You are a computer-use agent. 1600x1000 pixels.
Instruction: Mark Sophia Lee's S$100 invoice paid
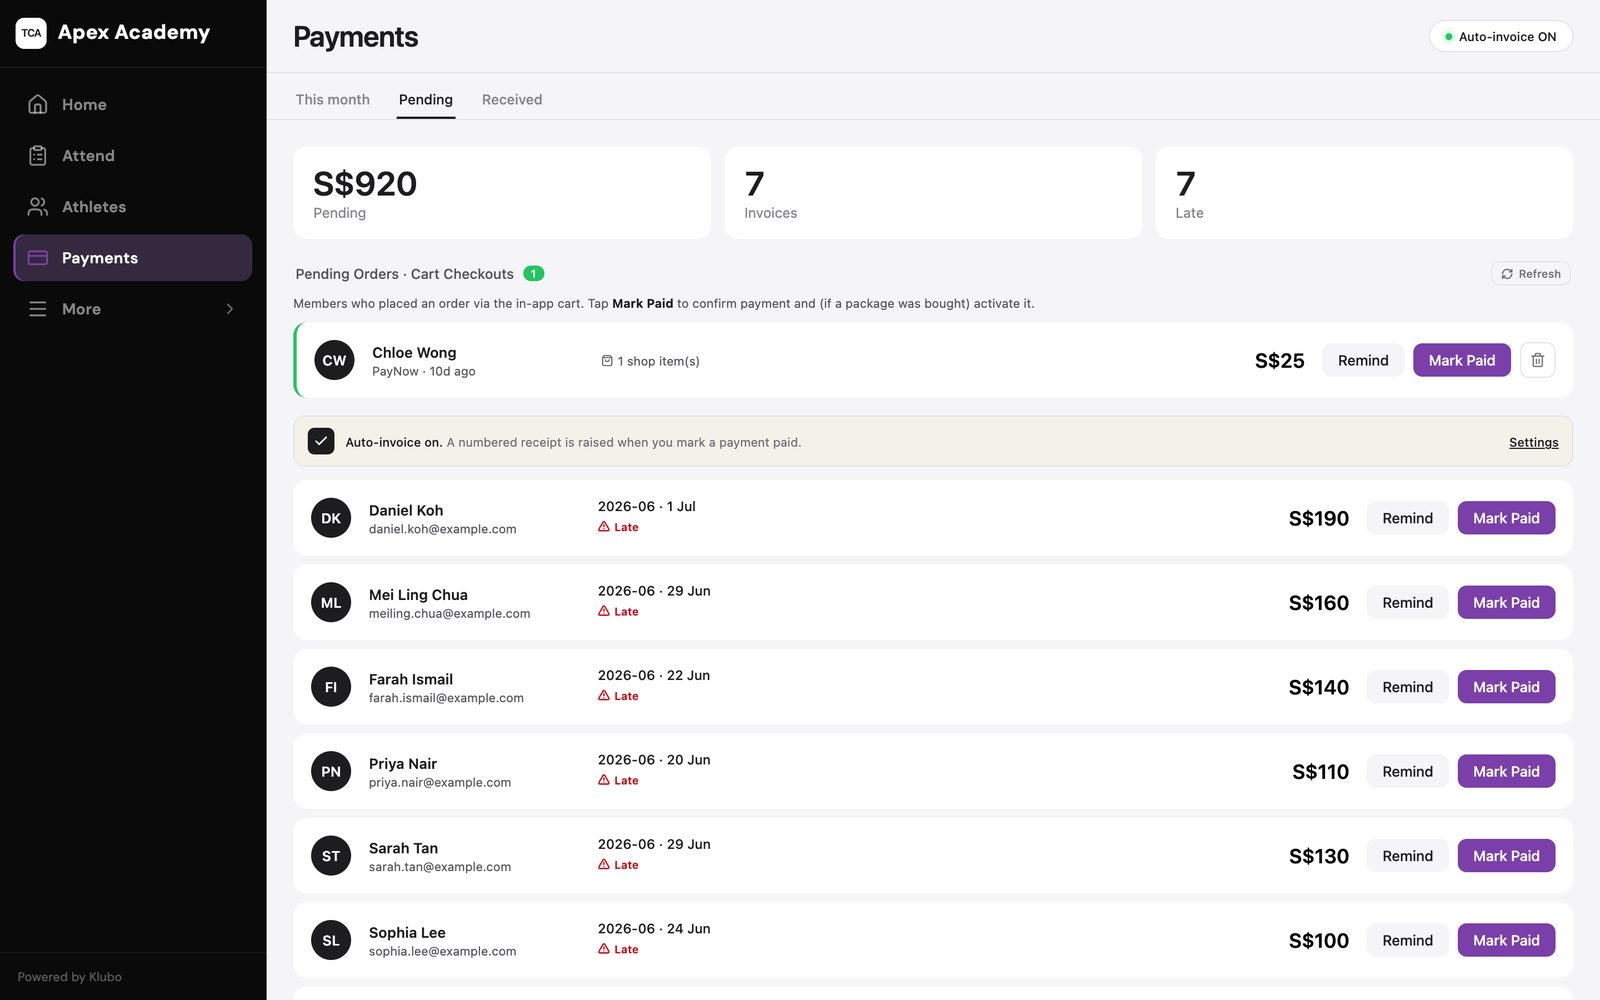[1506, 940]
